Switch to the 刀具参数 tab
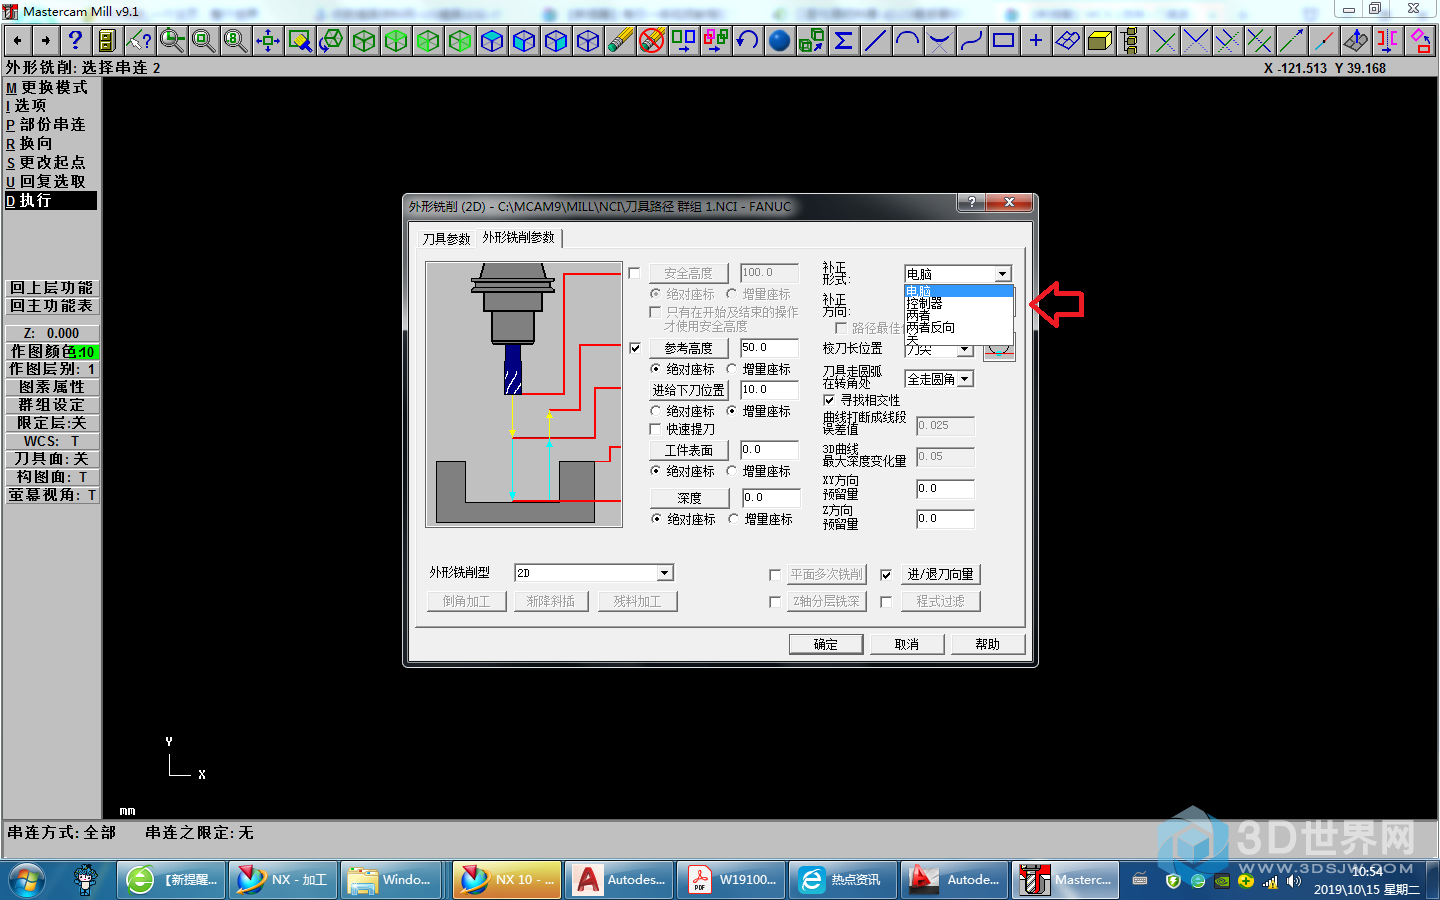1440x900 pixels. point(446,239)
